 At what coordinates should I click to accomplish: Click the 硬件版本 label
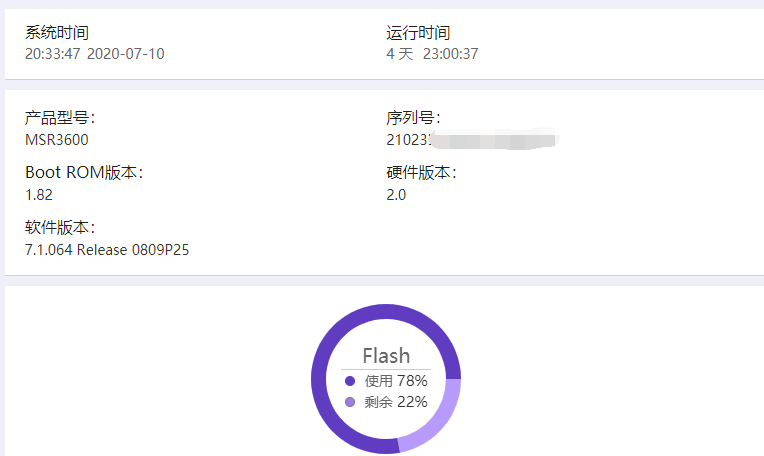(x=421, y=173)
